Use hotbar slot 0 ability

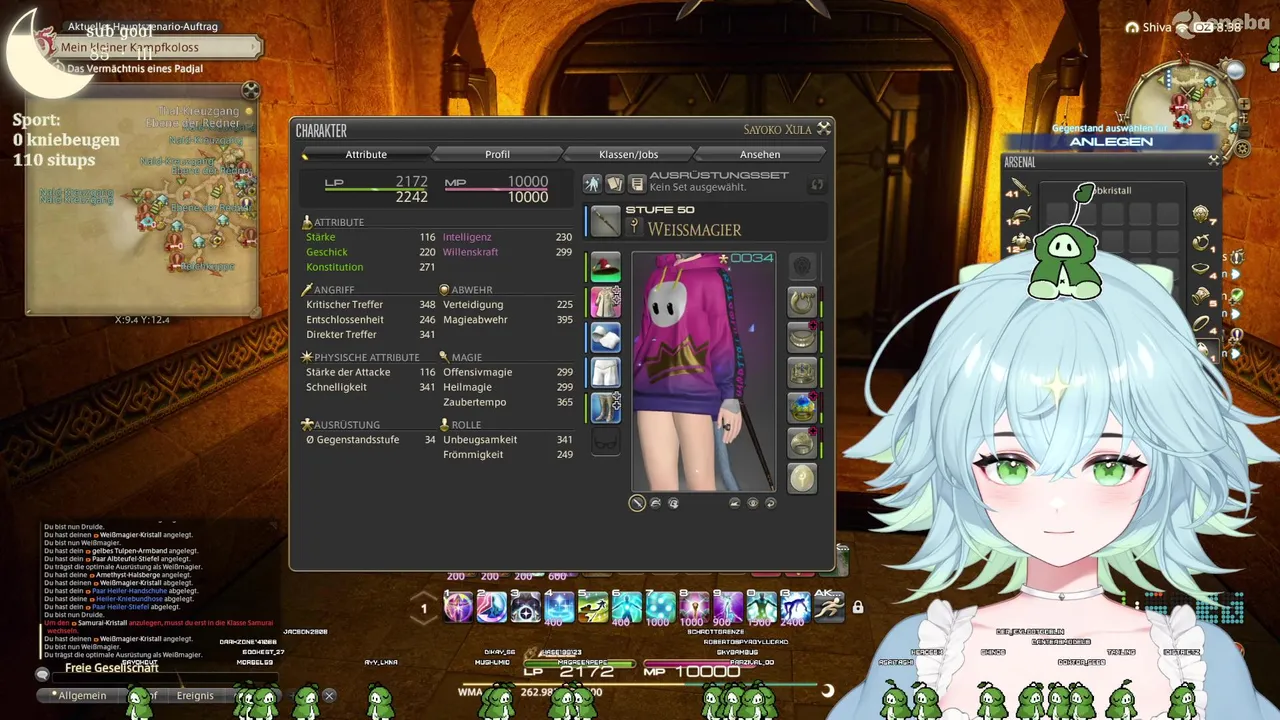[x=762, y=607]
